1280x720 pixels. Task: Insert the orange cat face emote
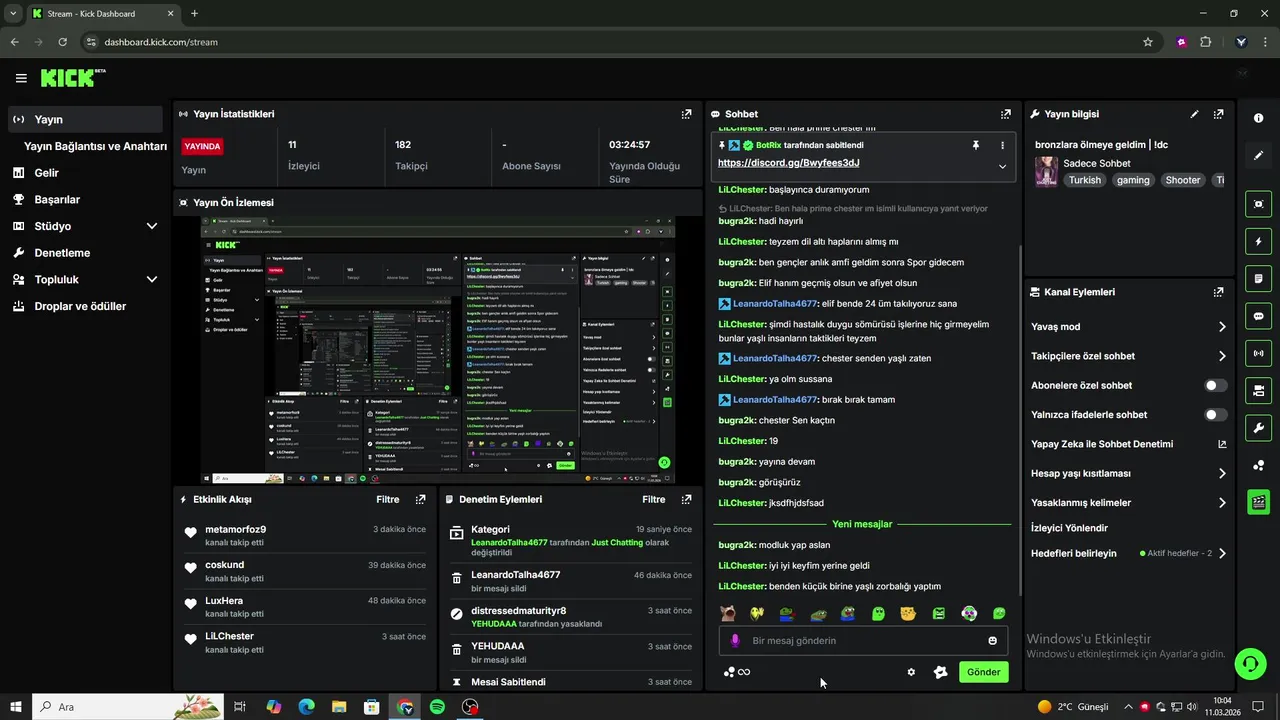[x=908, y=614]
